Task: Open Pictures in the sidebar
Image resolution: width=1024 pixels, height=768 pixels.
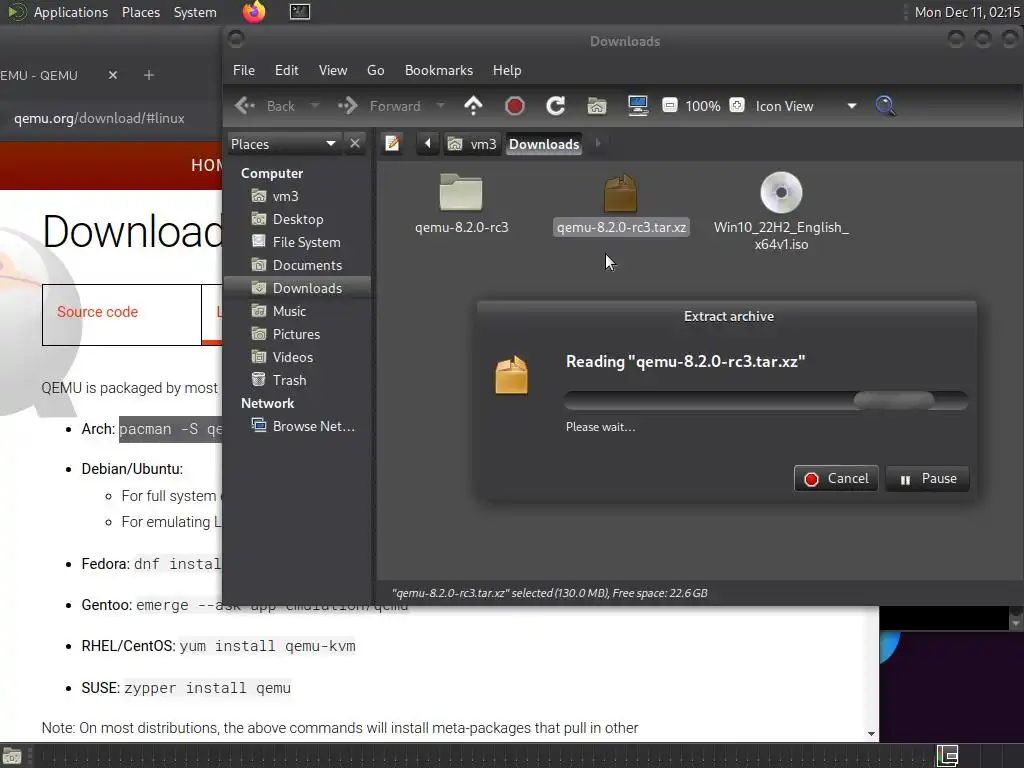Action: point(298,334)
